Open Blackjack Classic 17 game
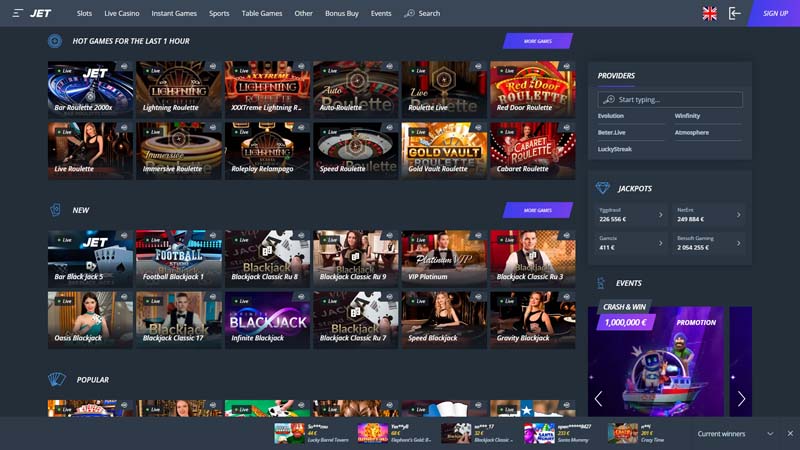This screenshot has width=800, height=450. 179,320
